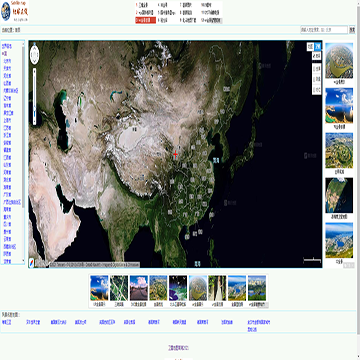Screen dimensions: 360x360
Task: Tick the bottom checkbox in map layer panel
Action: 315,89
